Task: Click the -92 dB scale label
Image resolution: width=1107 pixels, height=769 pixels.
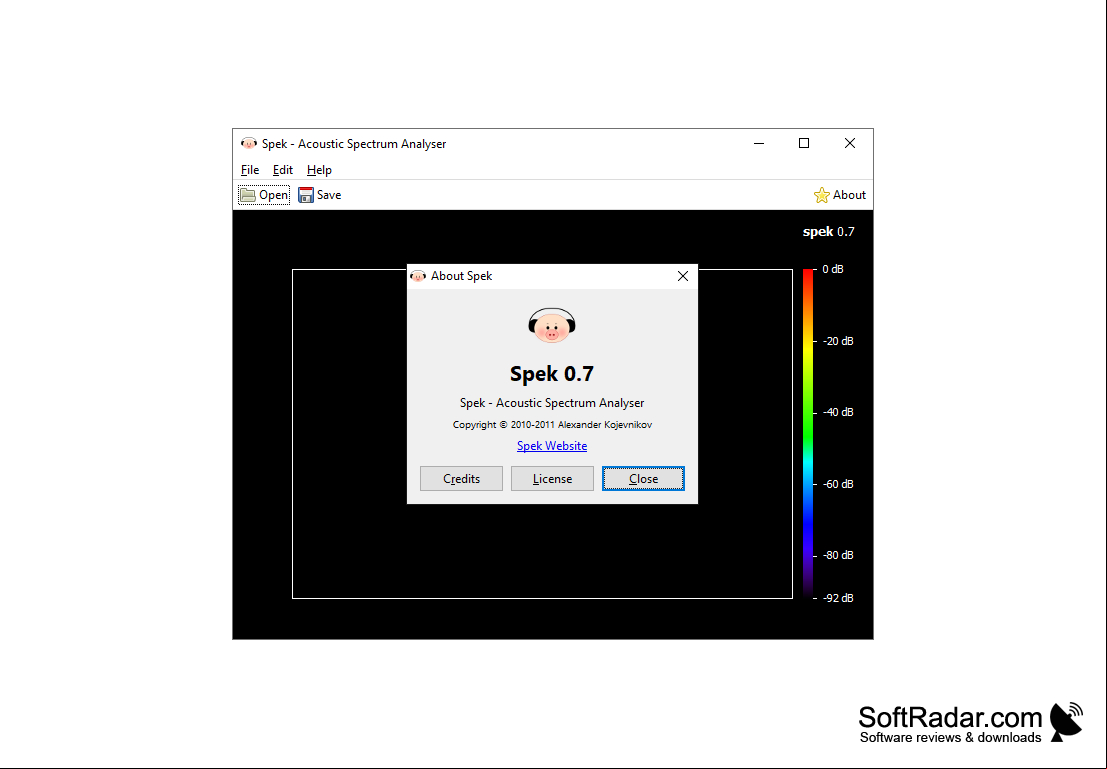Action: (x=838, y=598)
